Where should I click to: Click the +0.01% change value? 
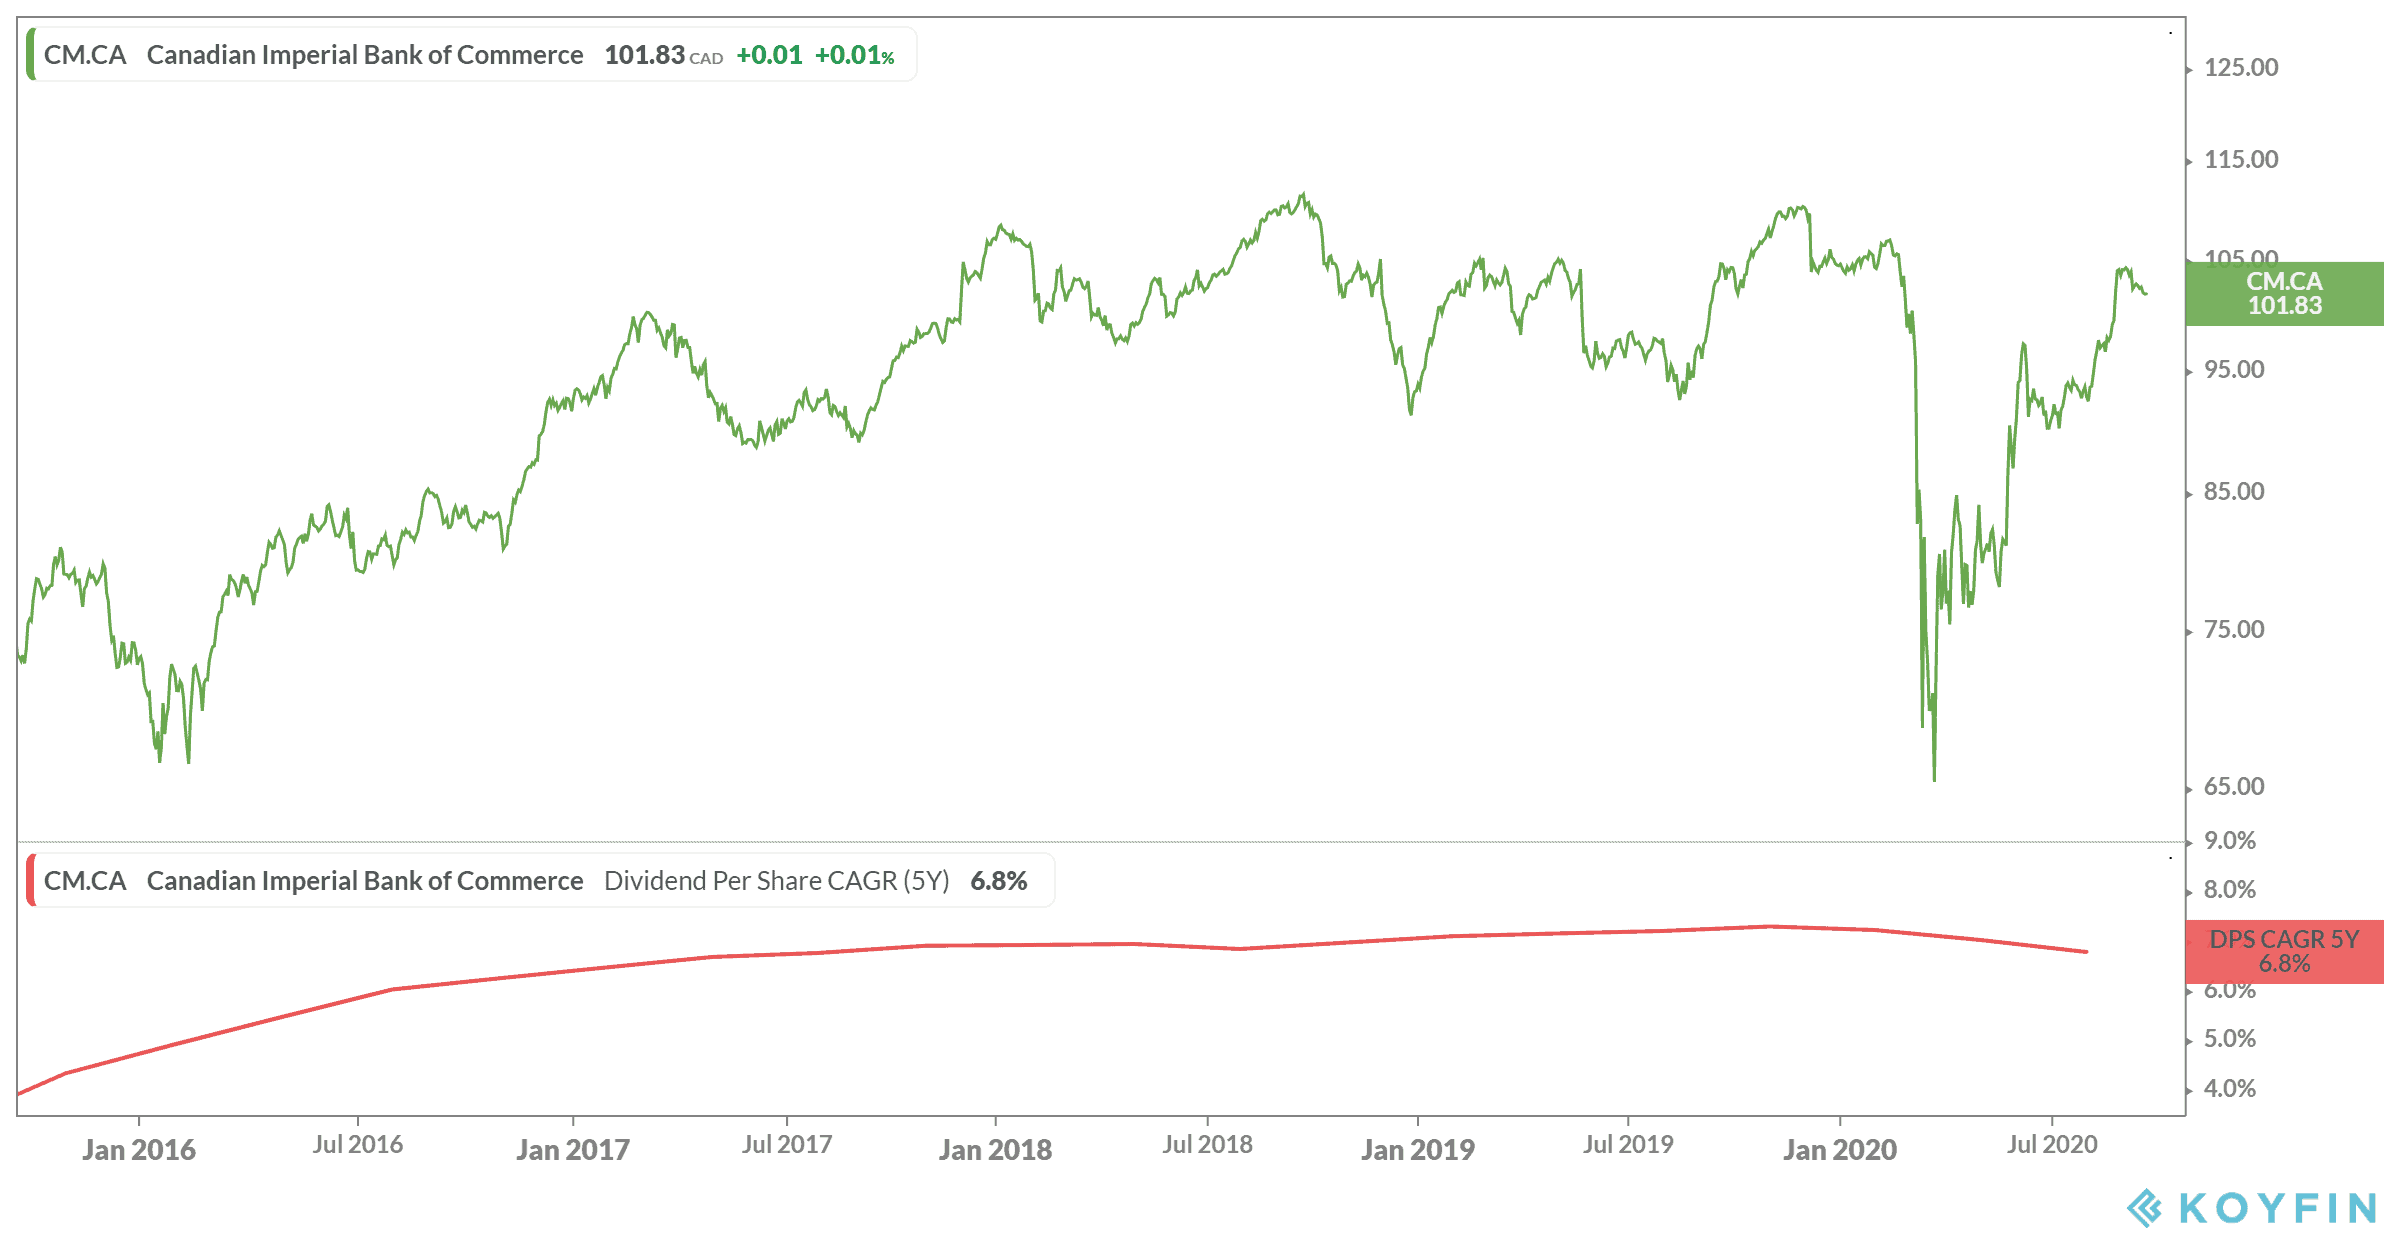(854, 55)
